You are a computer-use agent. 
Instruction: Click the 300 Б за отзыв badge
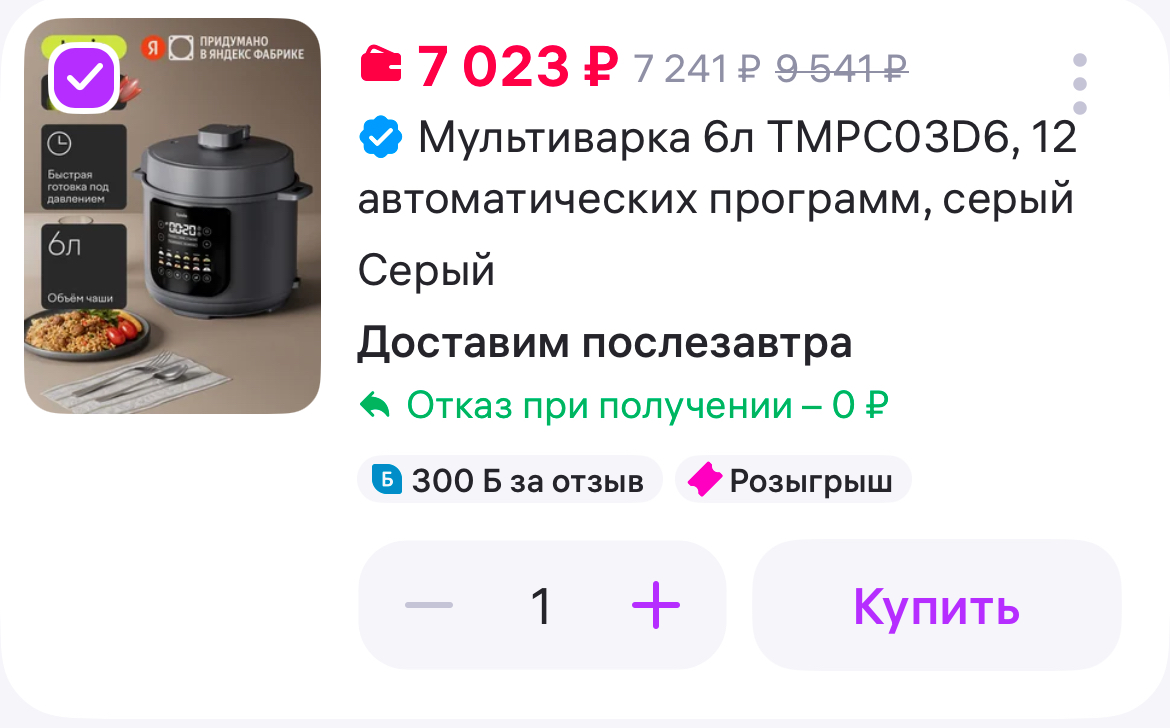point(510,480)
